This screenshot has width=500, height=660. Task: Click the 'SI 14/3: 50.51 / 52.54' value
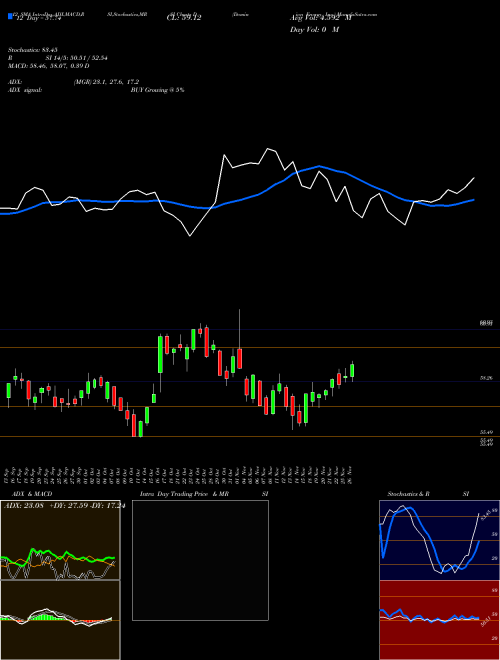(77, 58)
